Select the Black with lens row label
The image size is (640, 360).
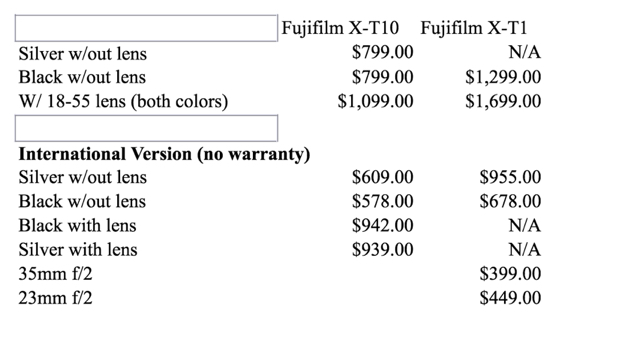[78, 225]
